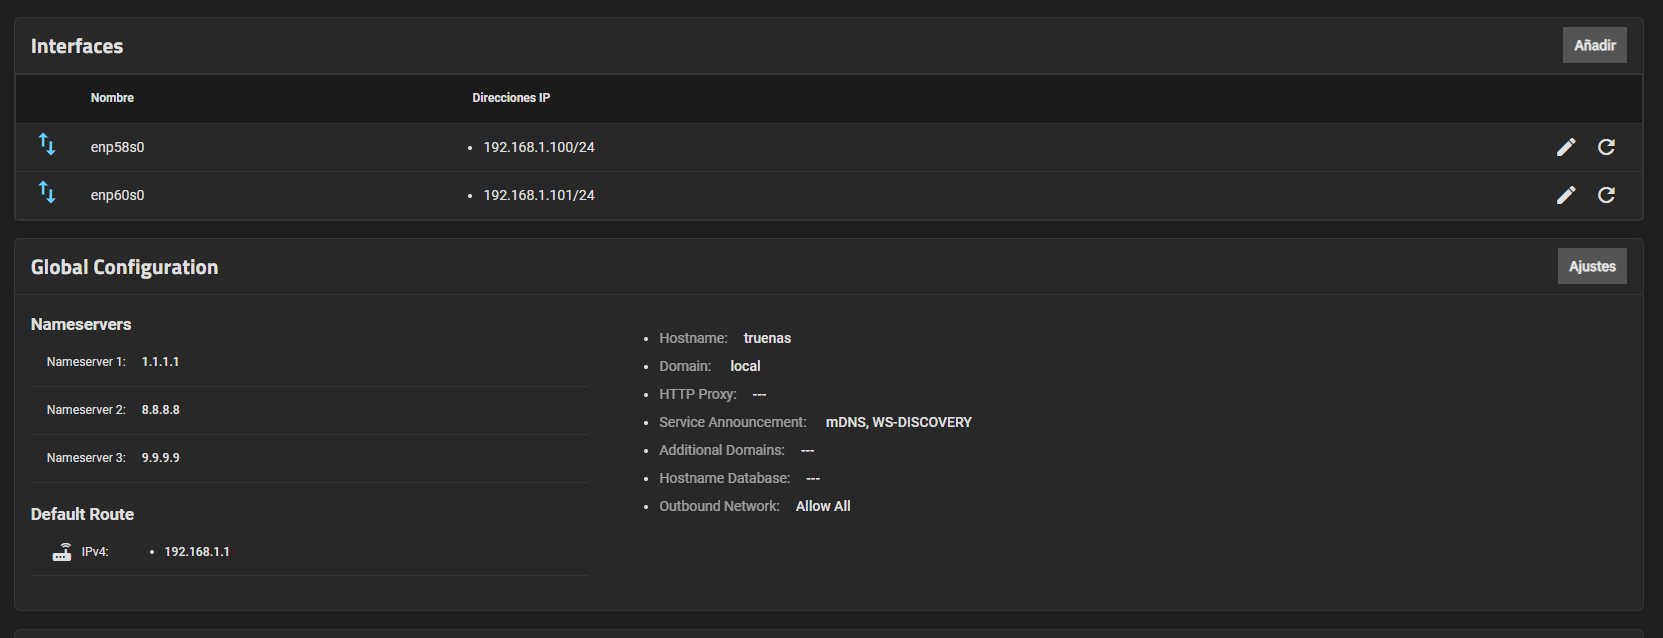Screen dimensions: 1663x638
Task: Click the Outbound Network value Allow All
Action: click(x=823, y=506)
